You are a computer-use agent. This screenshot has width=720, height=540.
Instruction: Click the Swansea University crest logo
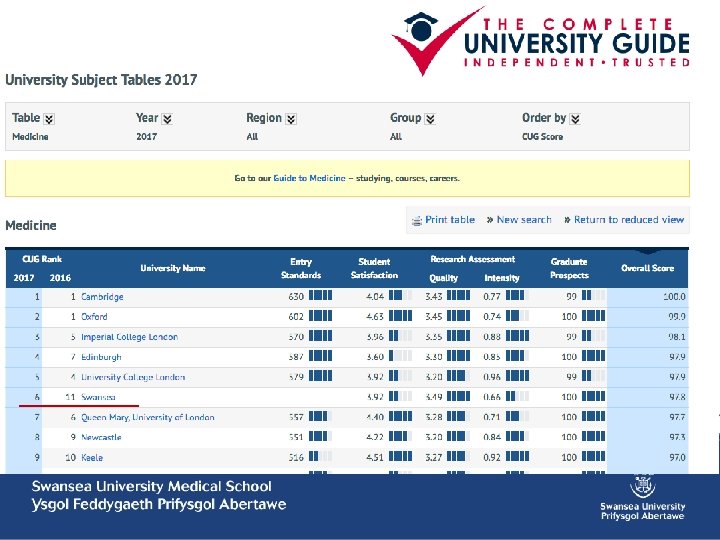tap(642, 486)
